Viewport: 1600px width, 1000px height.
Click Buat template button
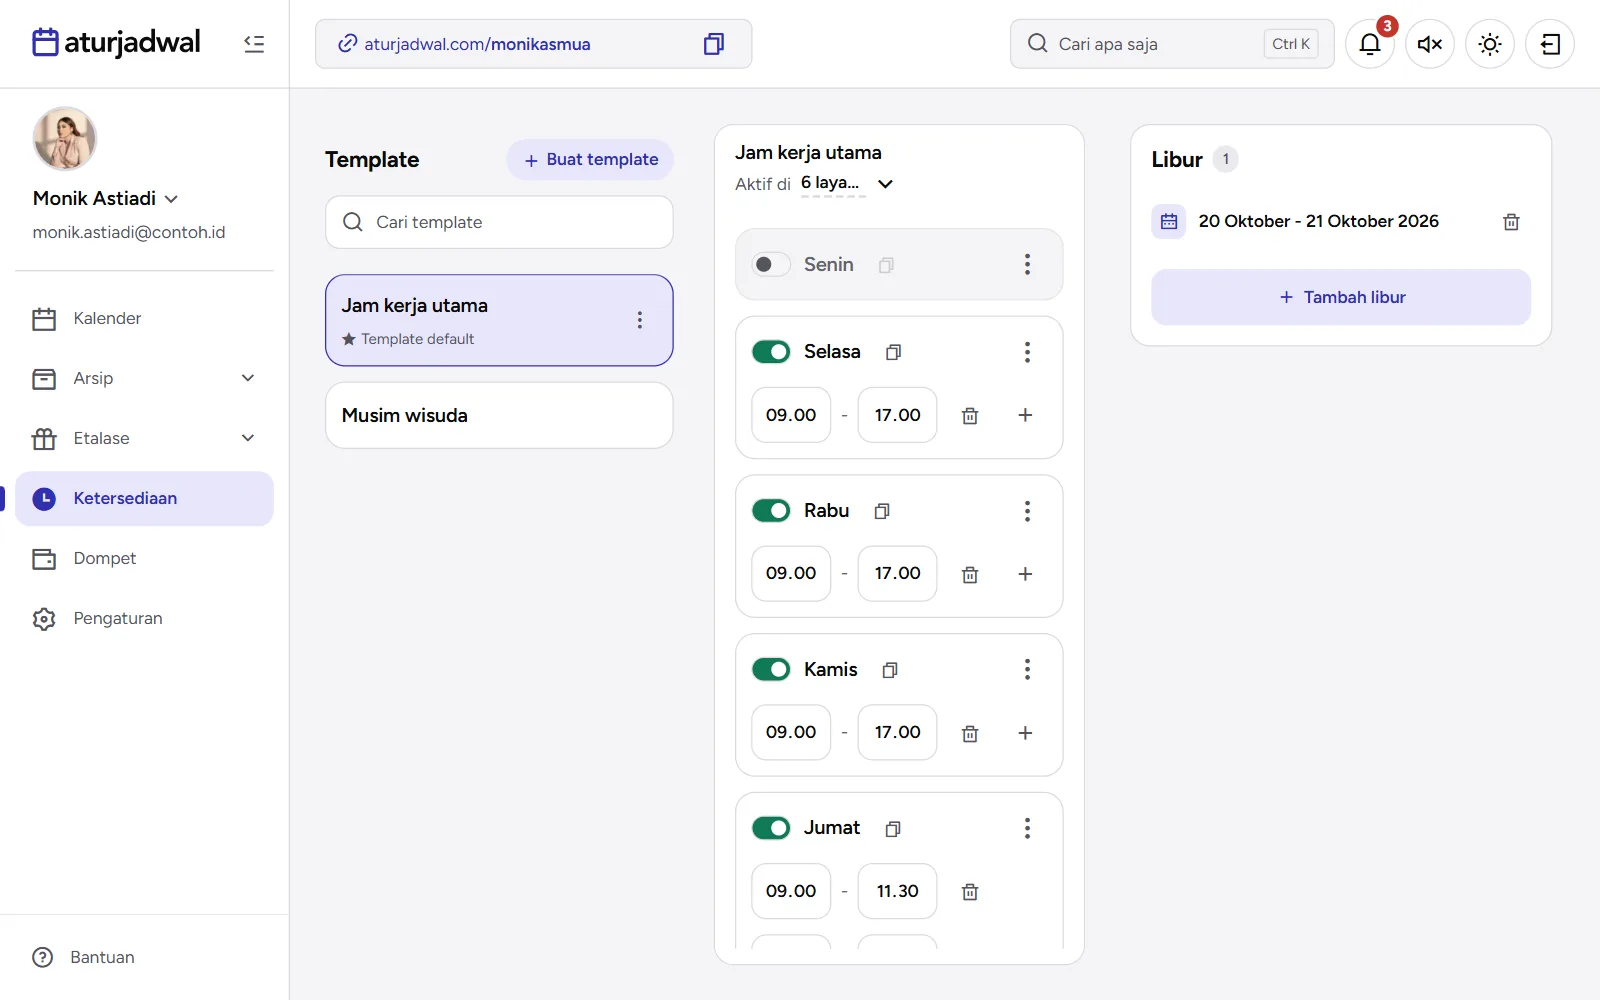(590, 160)
